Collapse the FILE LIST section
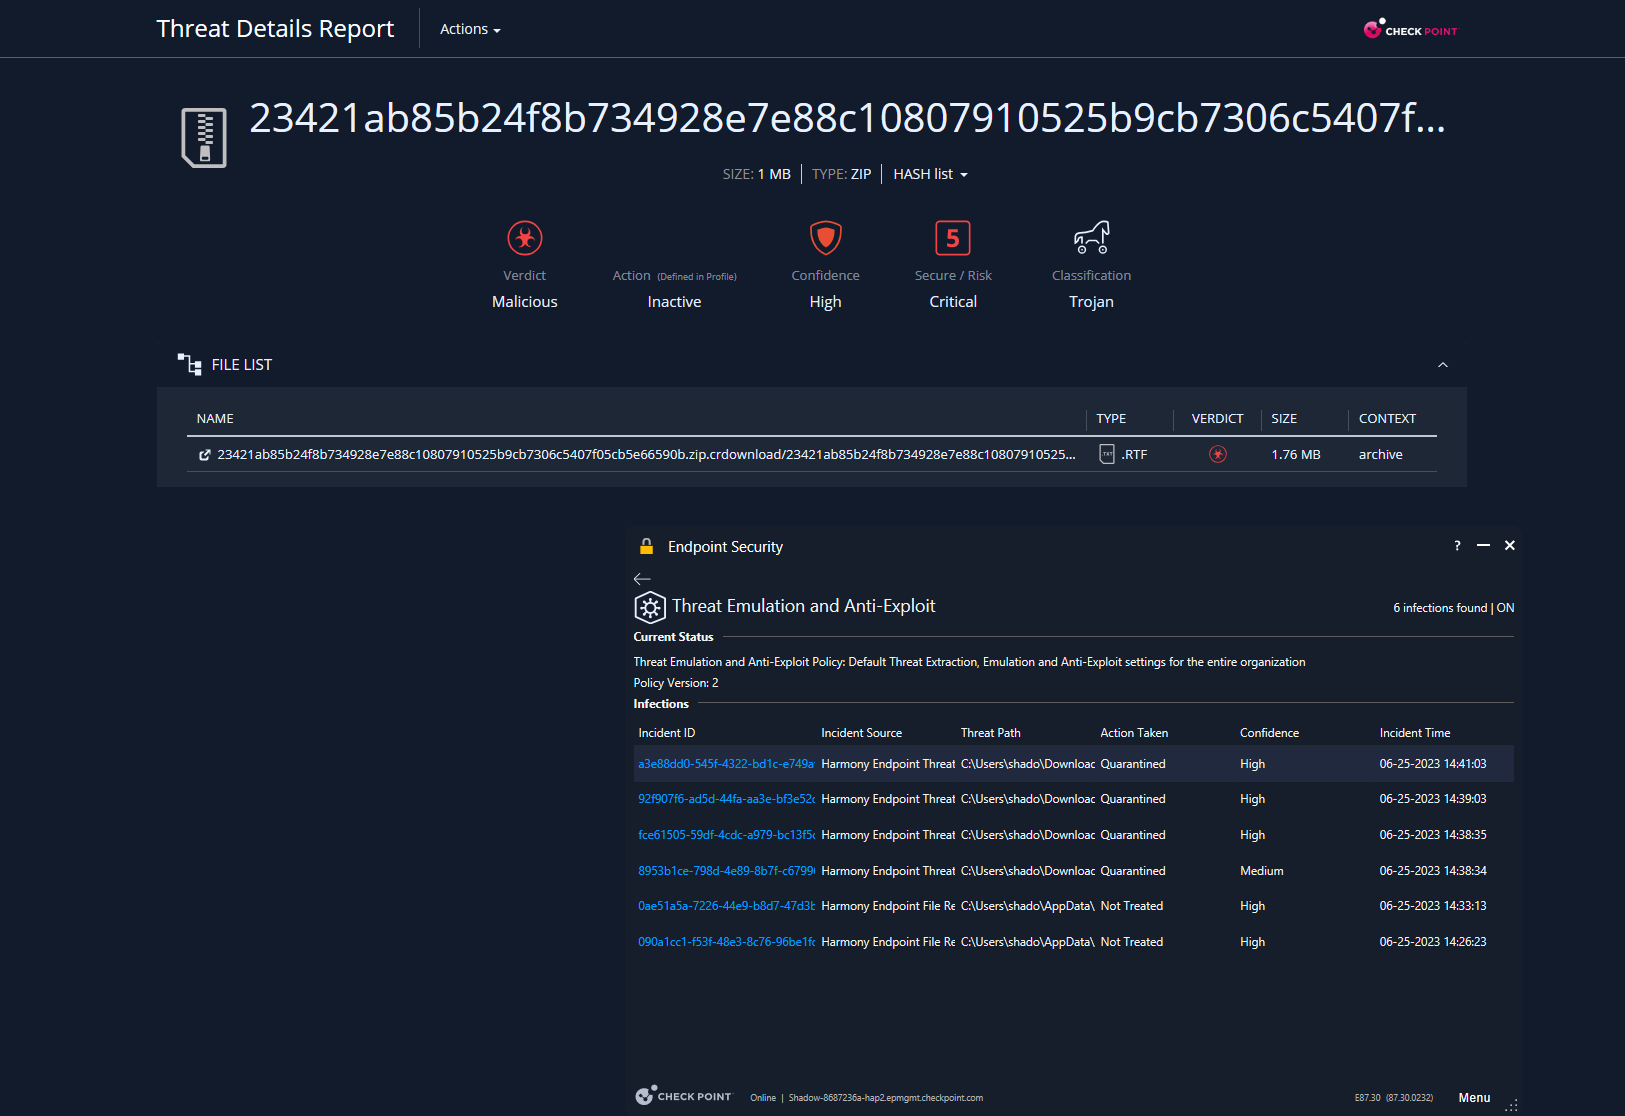Image resolution: width=1625 pixels, height=1116 pixels. click(x=1442, y=365)
